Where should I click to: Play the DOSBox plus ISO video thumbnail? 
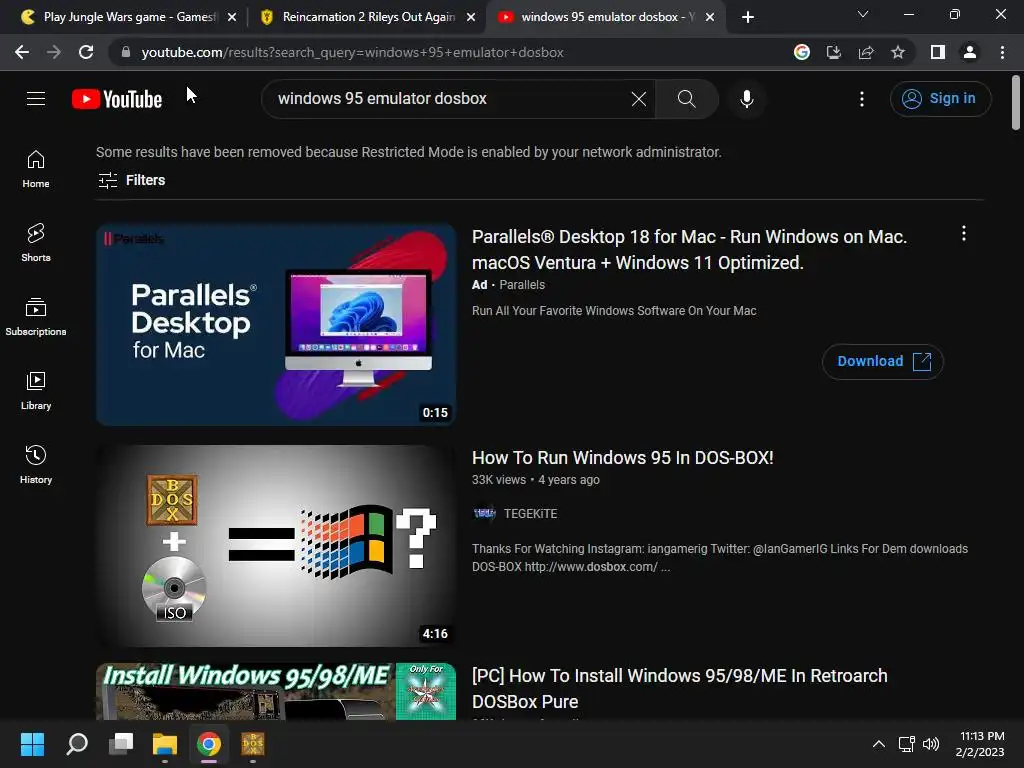point(276,546)
